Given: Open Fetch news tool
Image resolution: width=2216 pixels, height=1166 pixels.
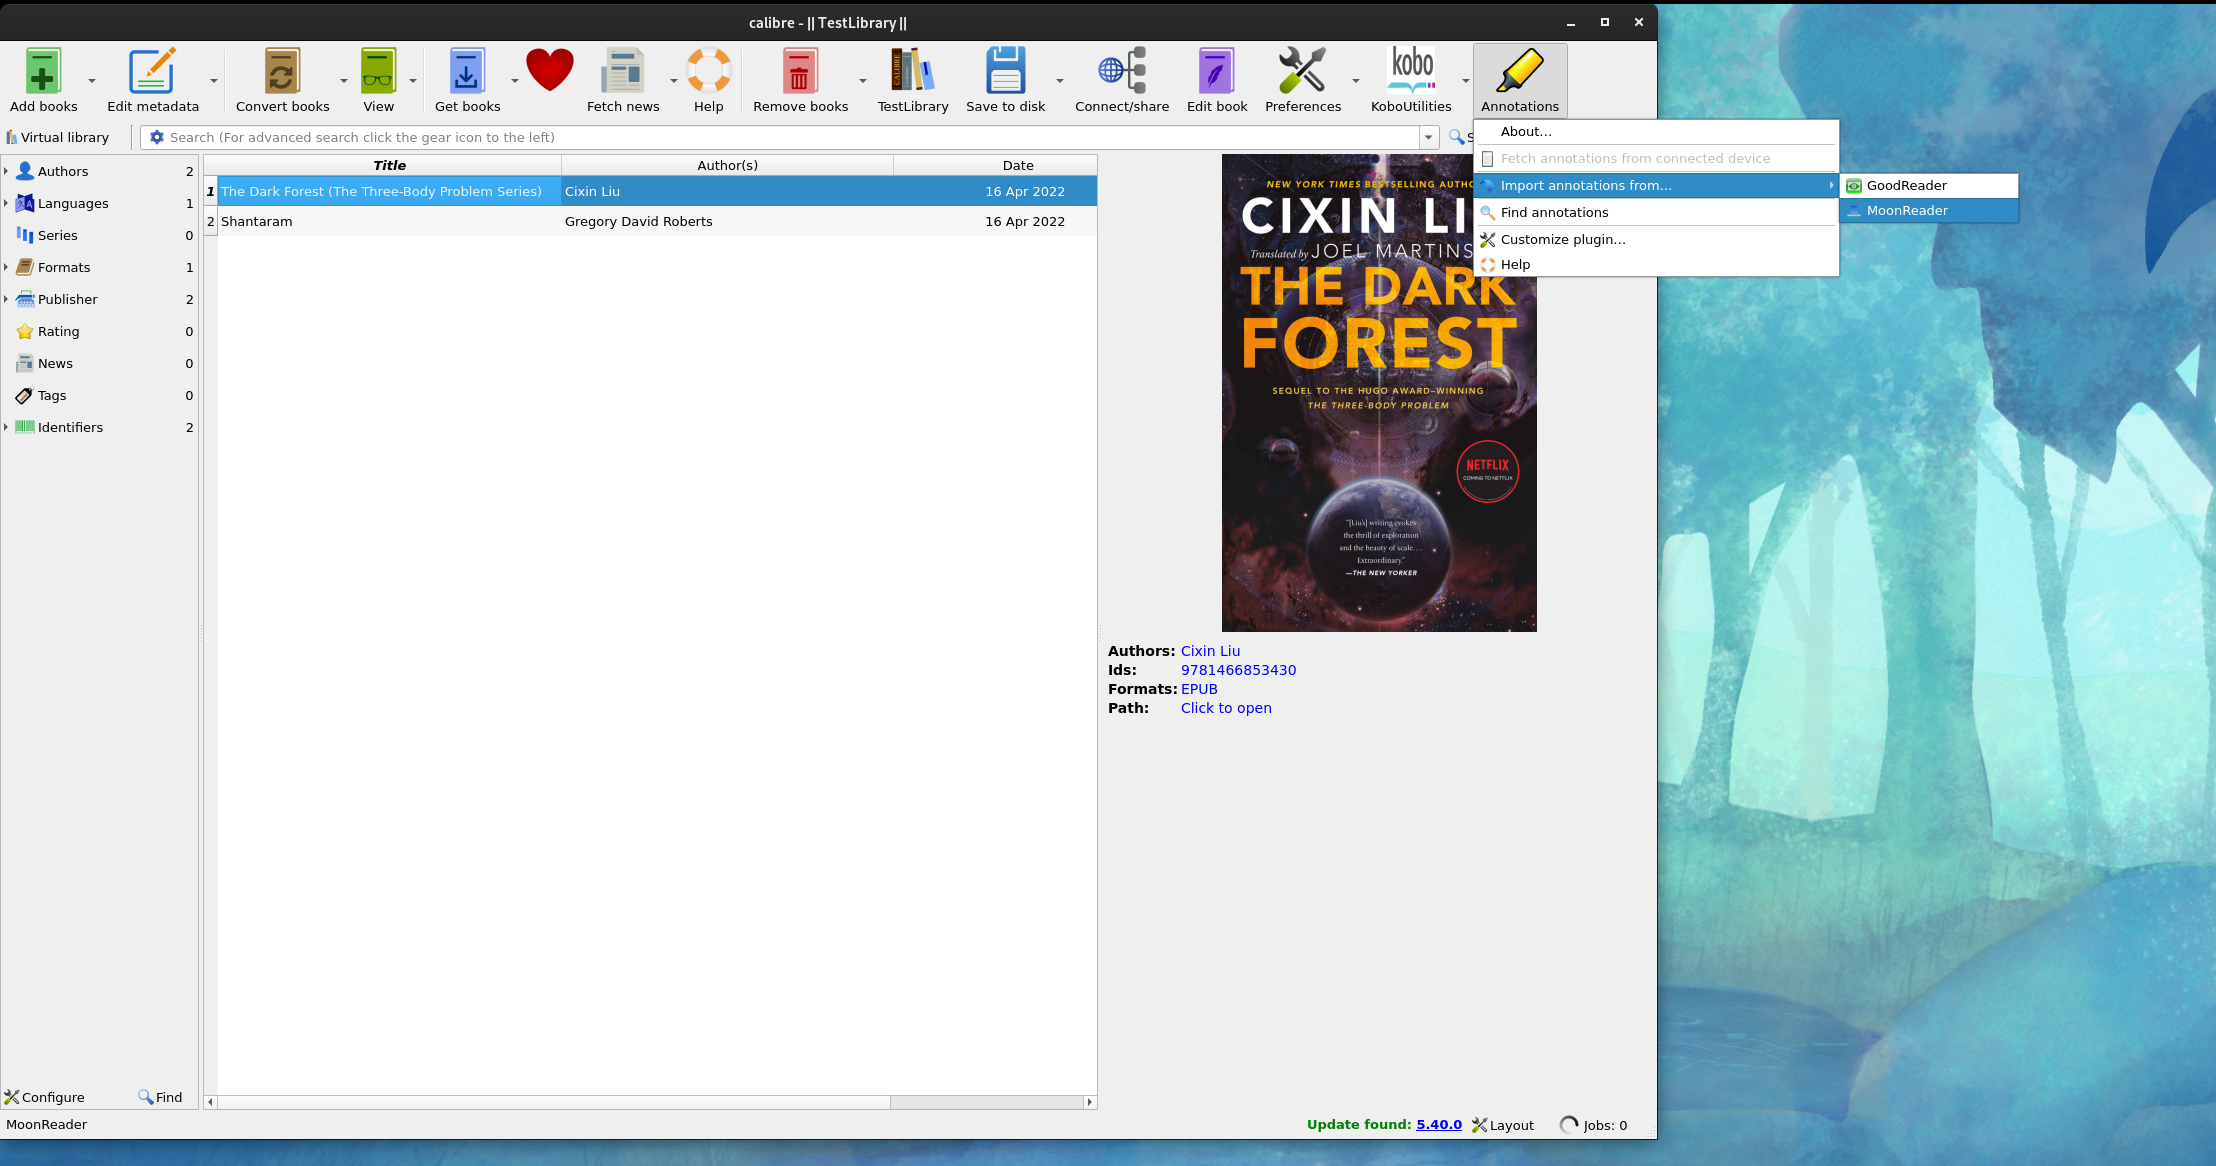Looking at the screenshot, I should 622,72.
